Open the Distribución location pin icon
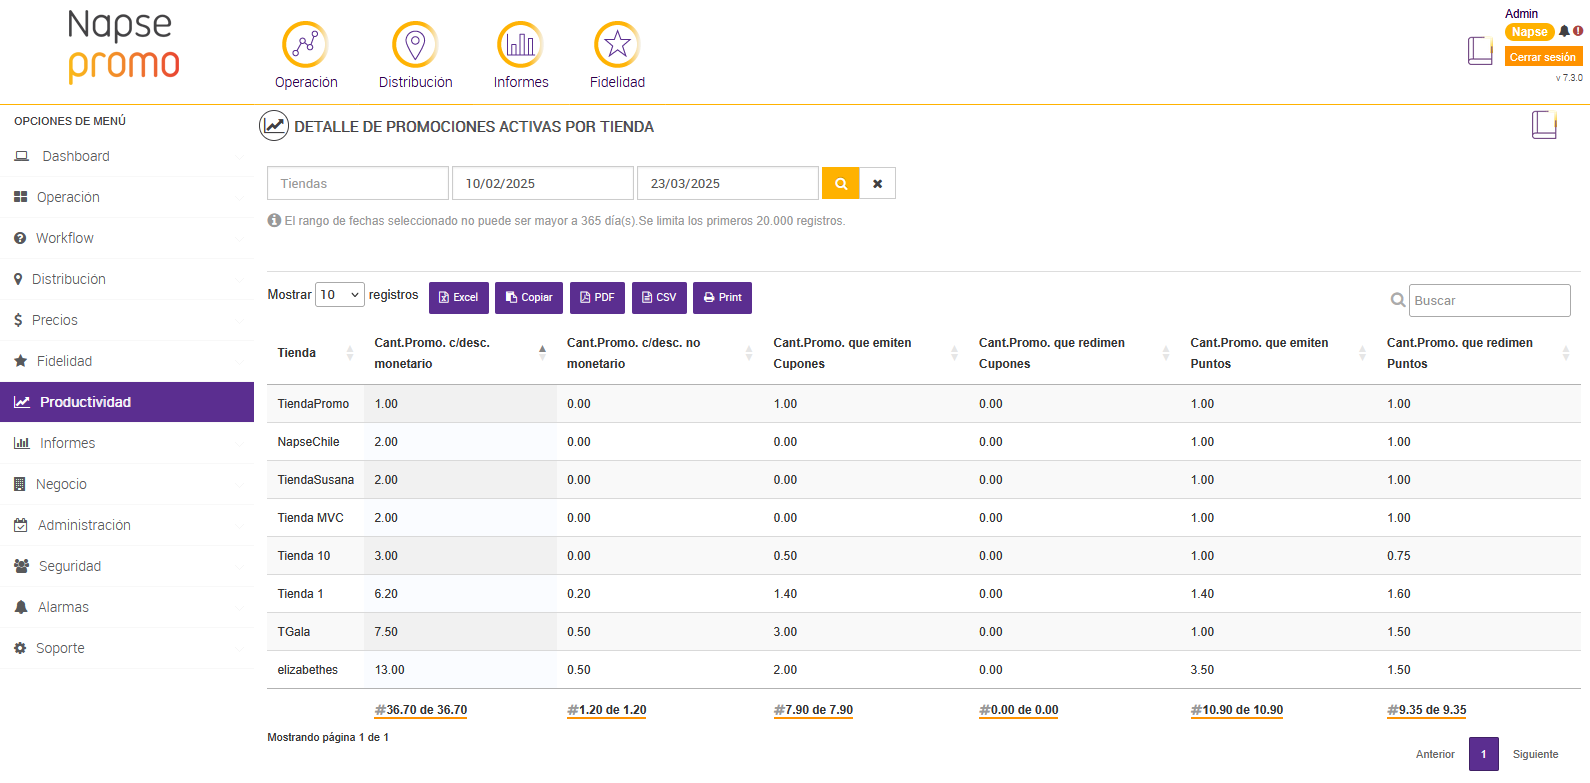The image size is (1590, 783). (415, 45)
